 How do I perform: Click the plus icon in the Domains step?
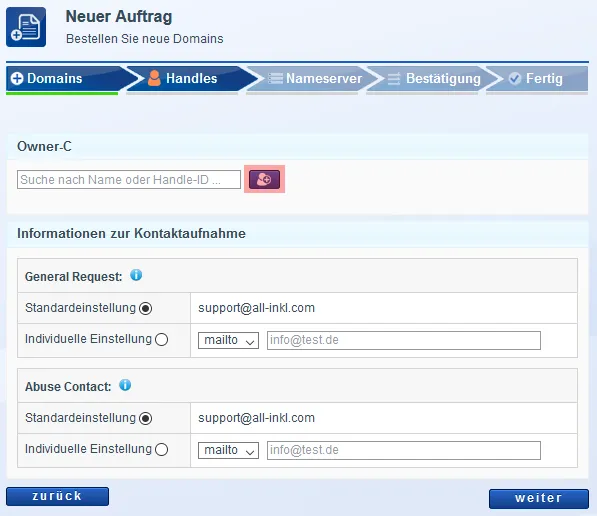tap(17, 78)
